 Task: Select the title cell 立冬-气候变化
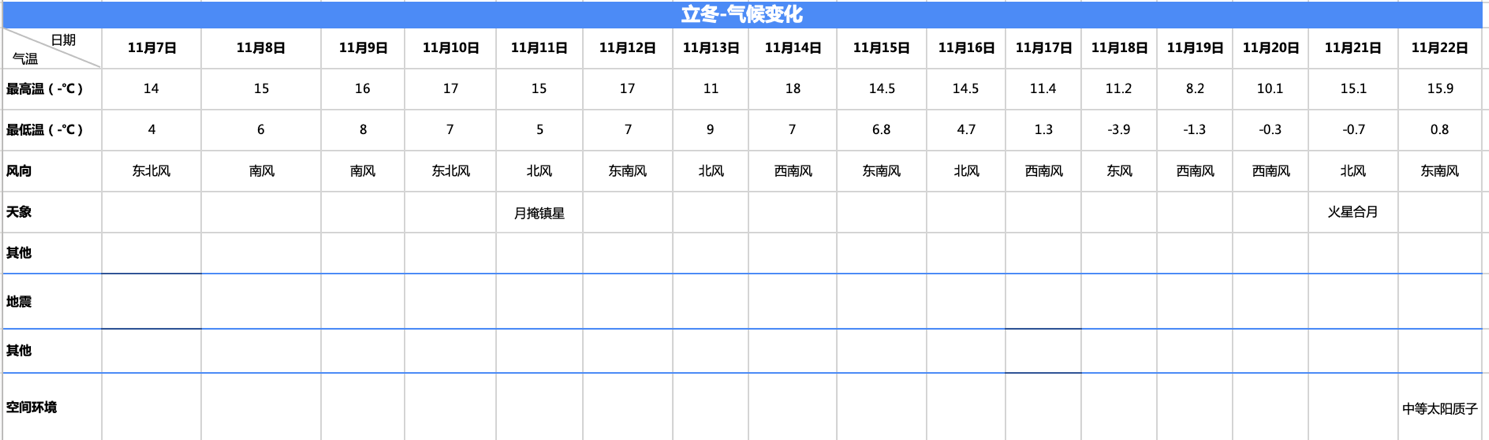click(741, 15)
